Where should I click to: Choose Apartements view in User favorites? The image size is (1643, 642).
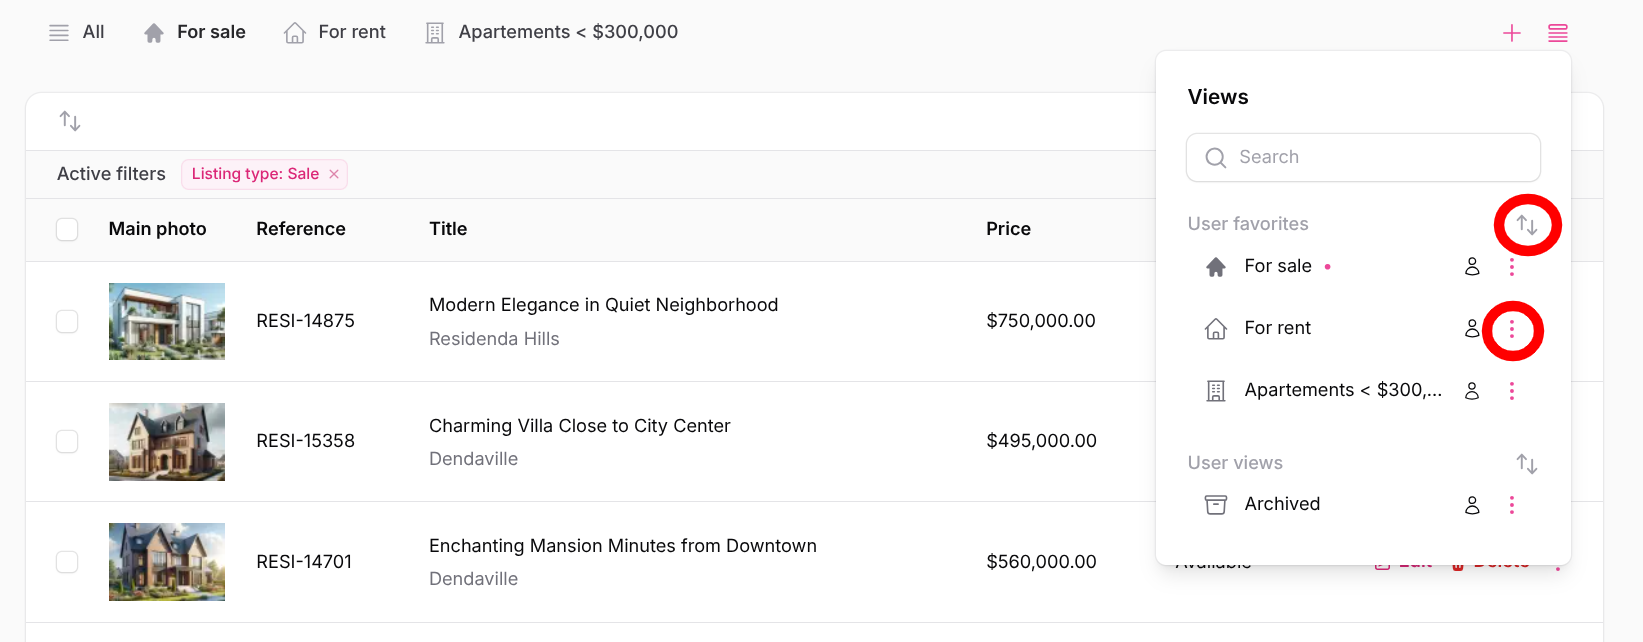(1341, 390)
